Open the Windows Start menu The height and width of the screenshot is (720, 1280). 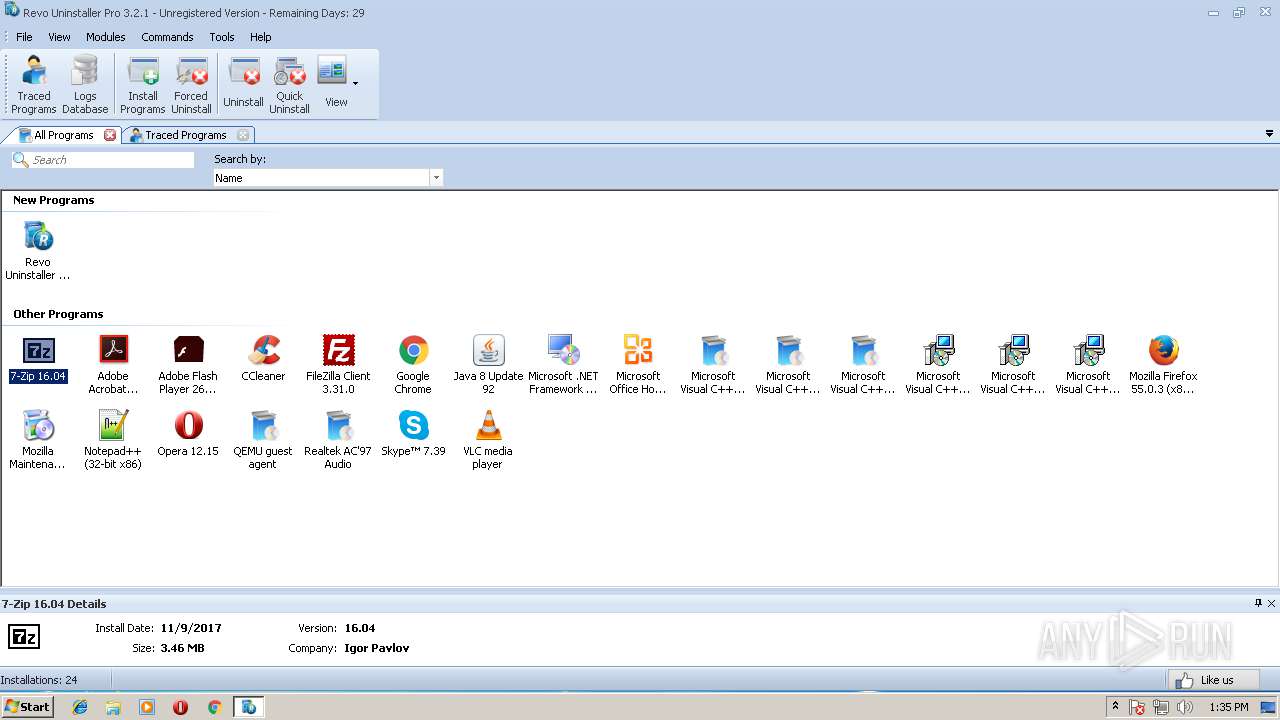coord(27,707)
